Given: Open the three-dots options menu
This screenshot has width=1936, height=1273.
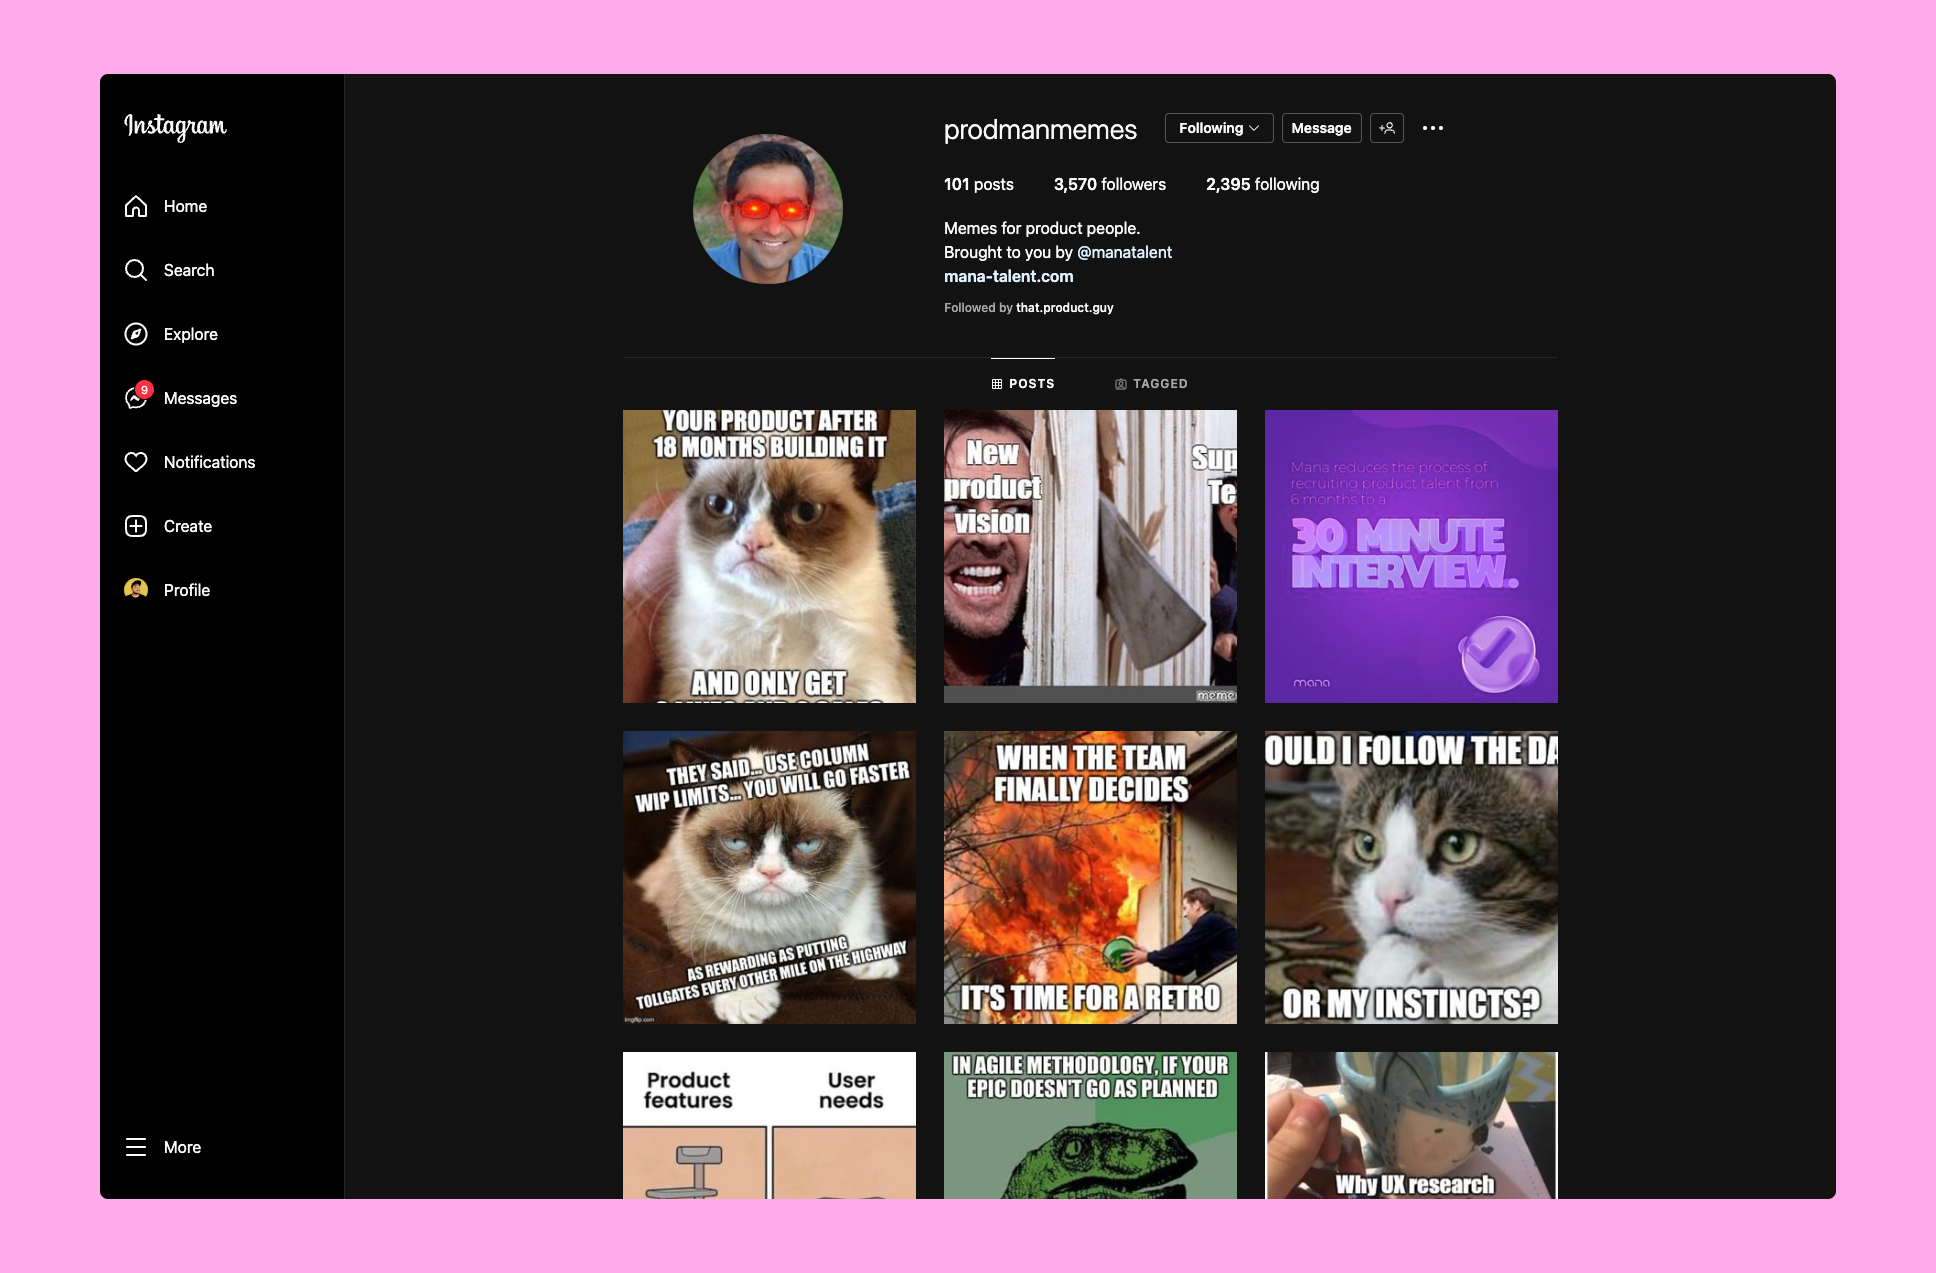Looking at the screenshot, I should (x=1433, y=128).
